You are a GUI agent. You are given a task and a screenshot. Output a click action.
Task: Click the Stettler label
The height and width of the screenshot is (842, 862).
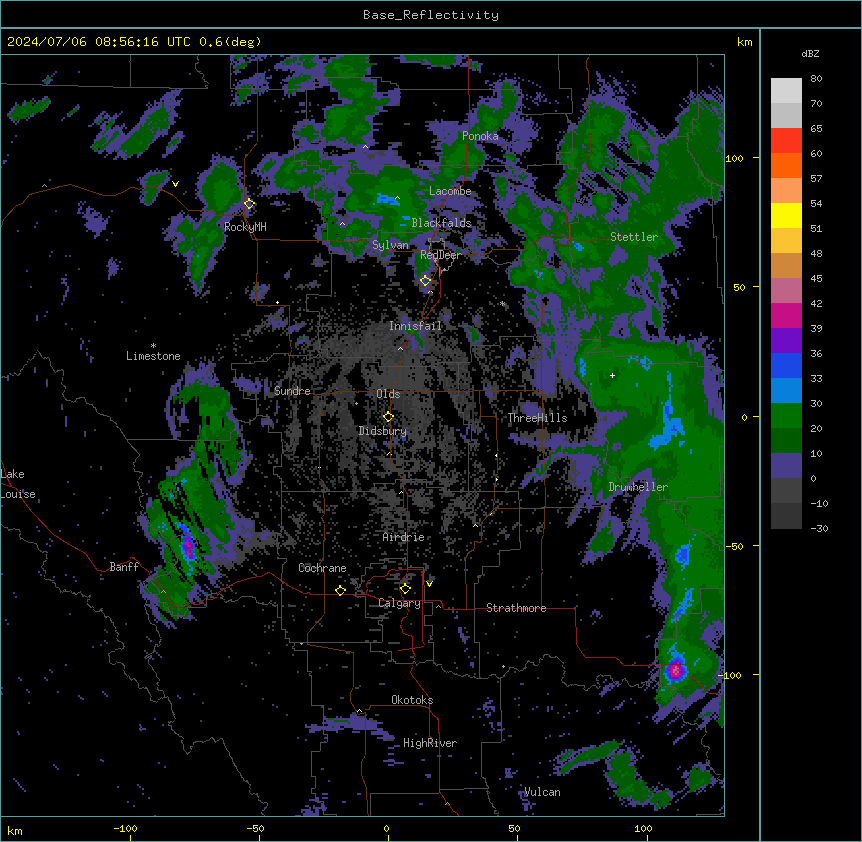[634, 237]
